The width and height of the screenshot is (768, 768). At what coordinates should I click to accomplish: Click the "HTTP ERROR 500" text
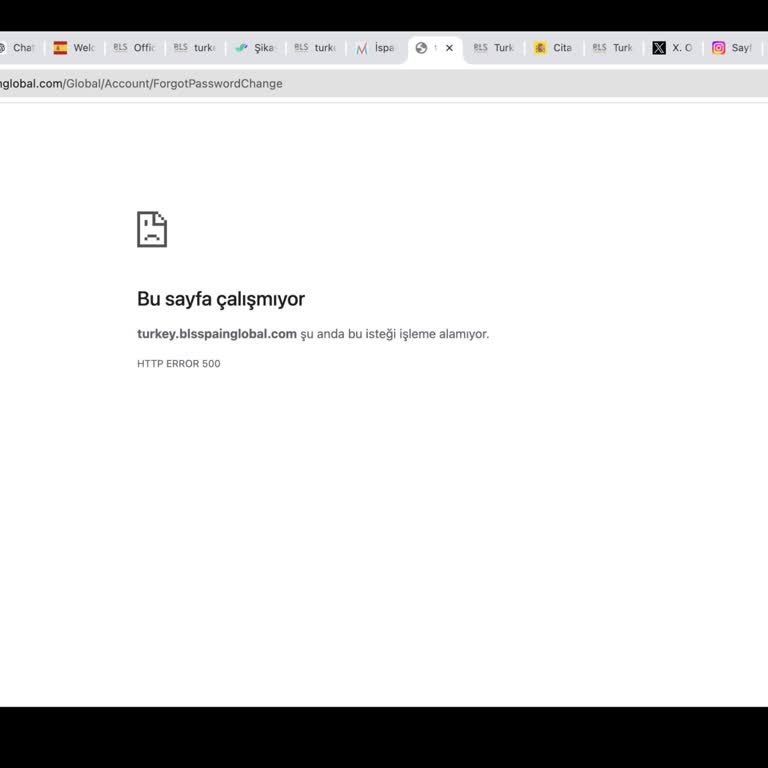pyautogui.click(x=179, y=363)
